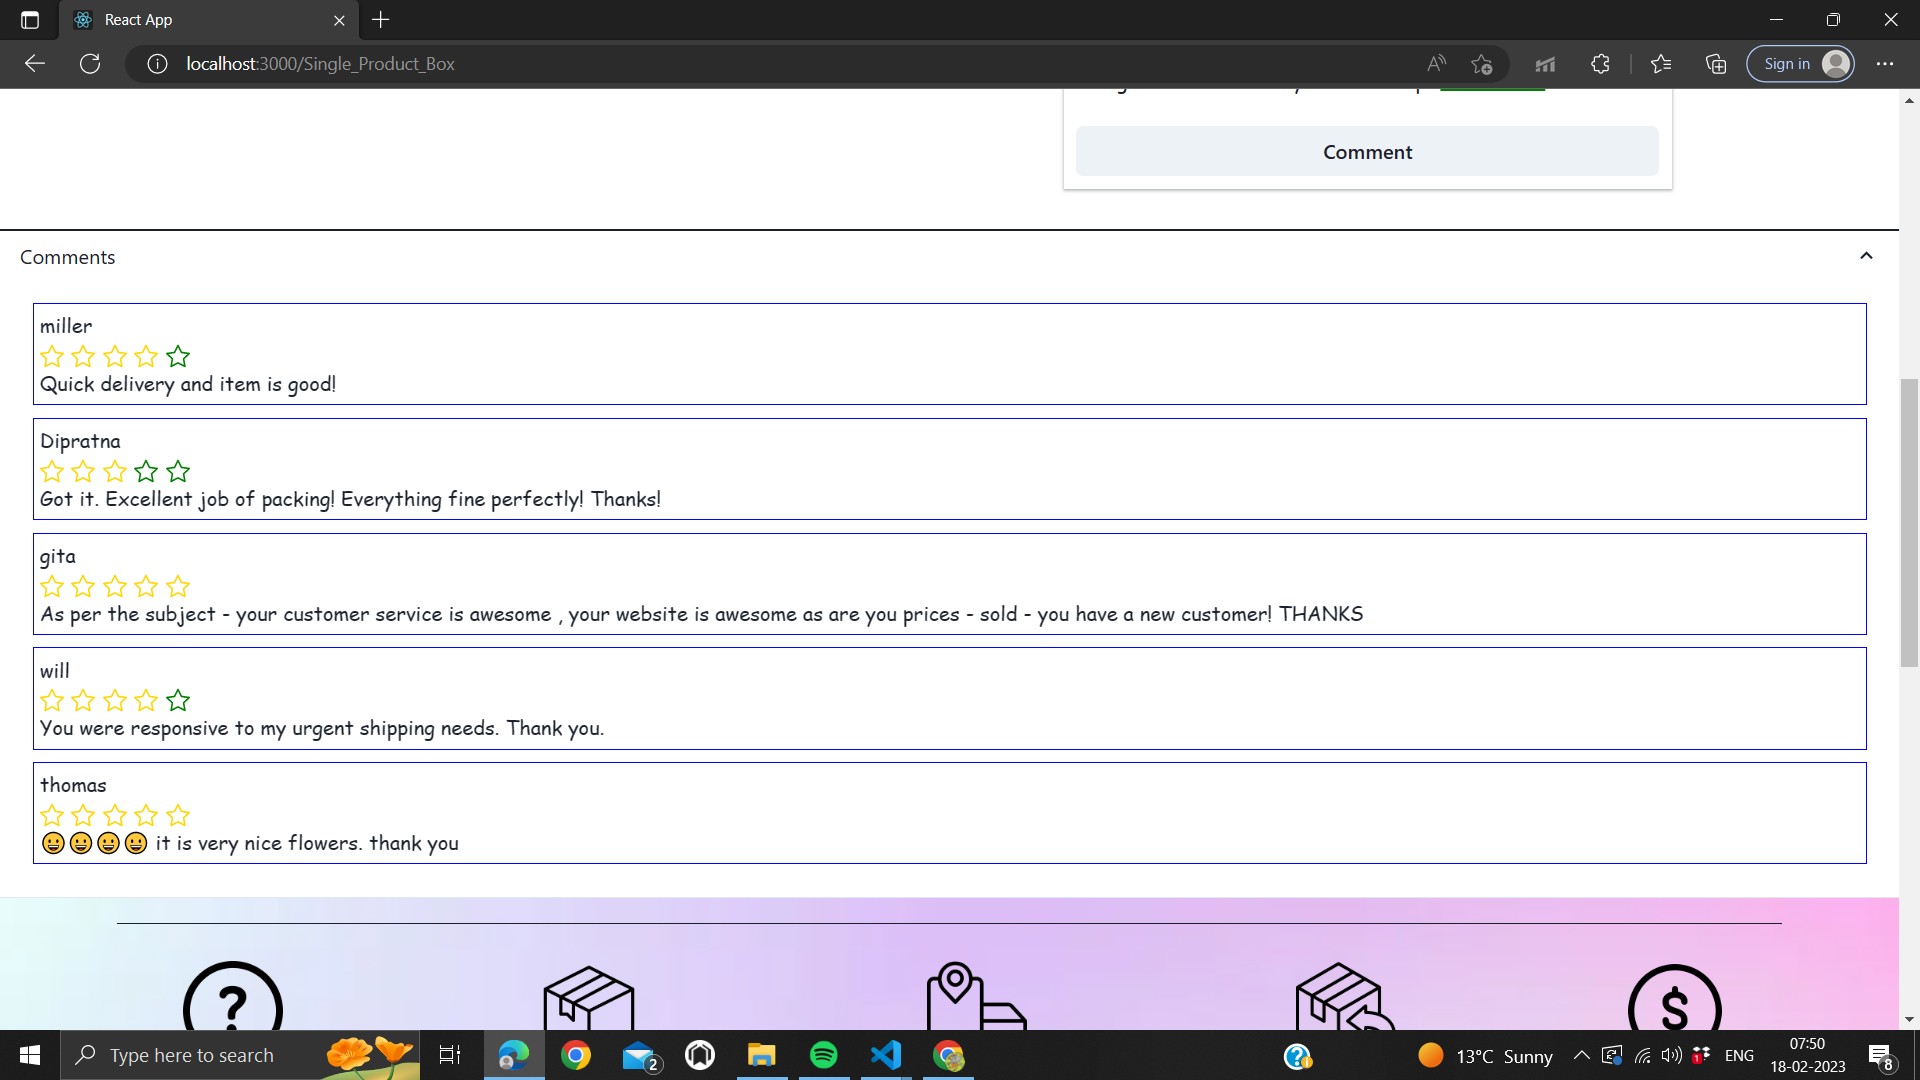Screen dimensions: 1920x1080
Task: Show hidden system tray icons
Action: click(1581, 1055)
